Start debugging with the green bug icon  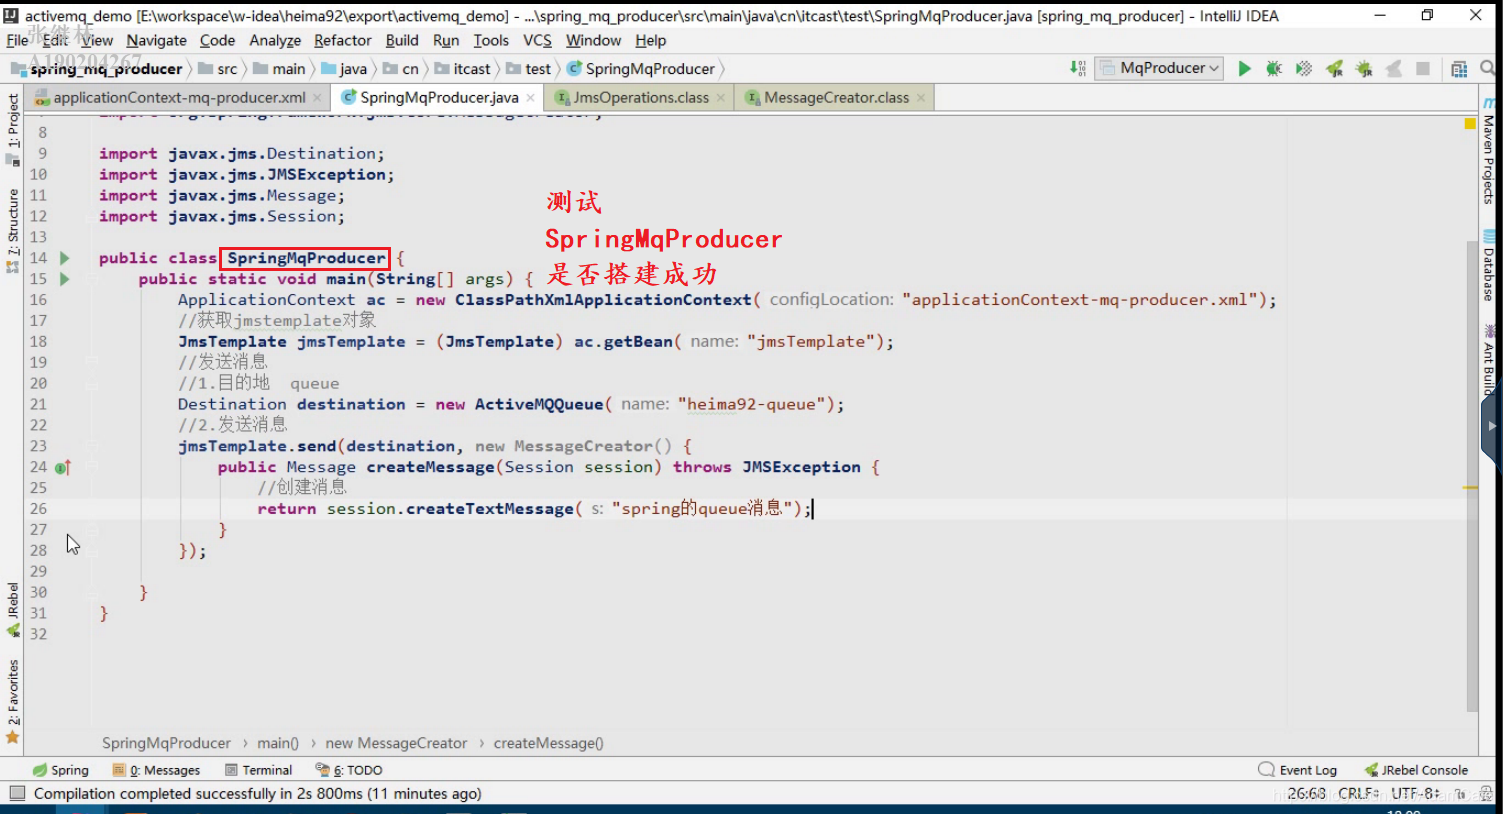point(1274,68)
